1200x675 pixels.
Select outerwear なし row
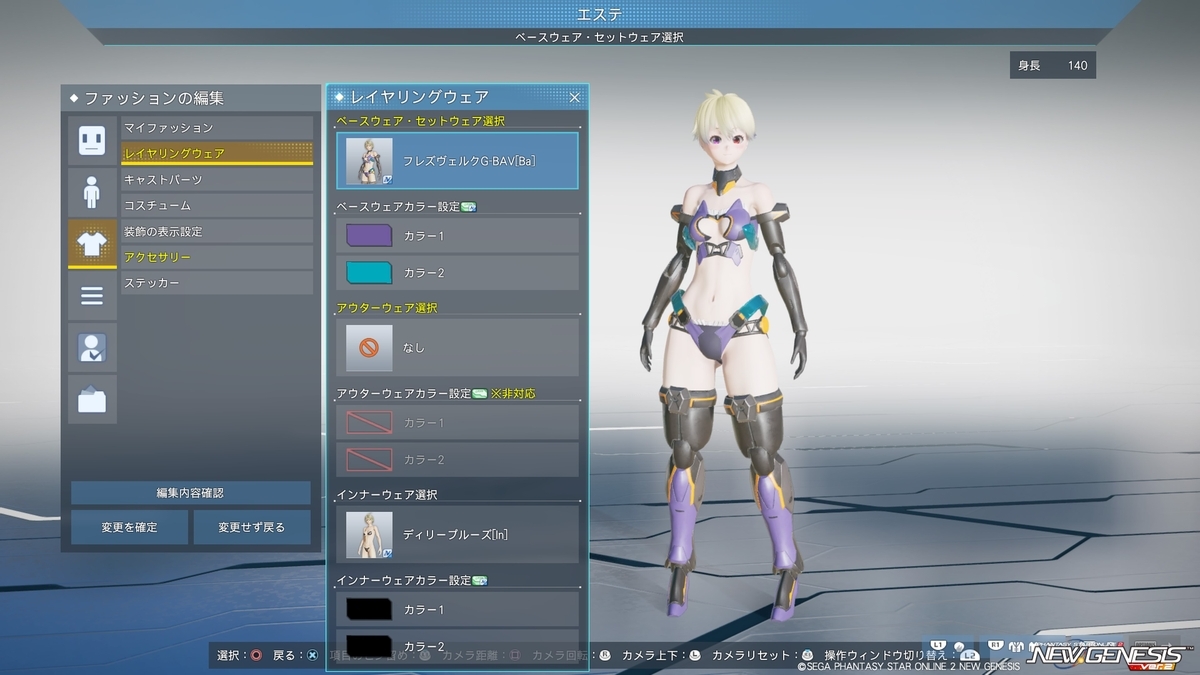click(x=457, y=347)
